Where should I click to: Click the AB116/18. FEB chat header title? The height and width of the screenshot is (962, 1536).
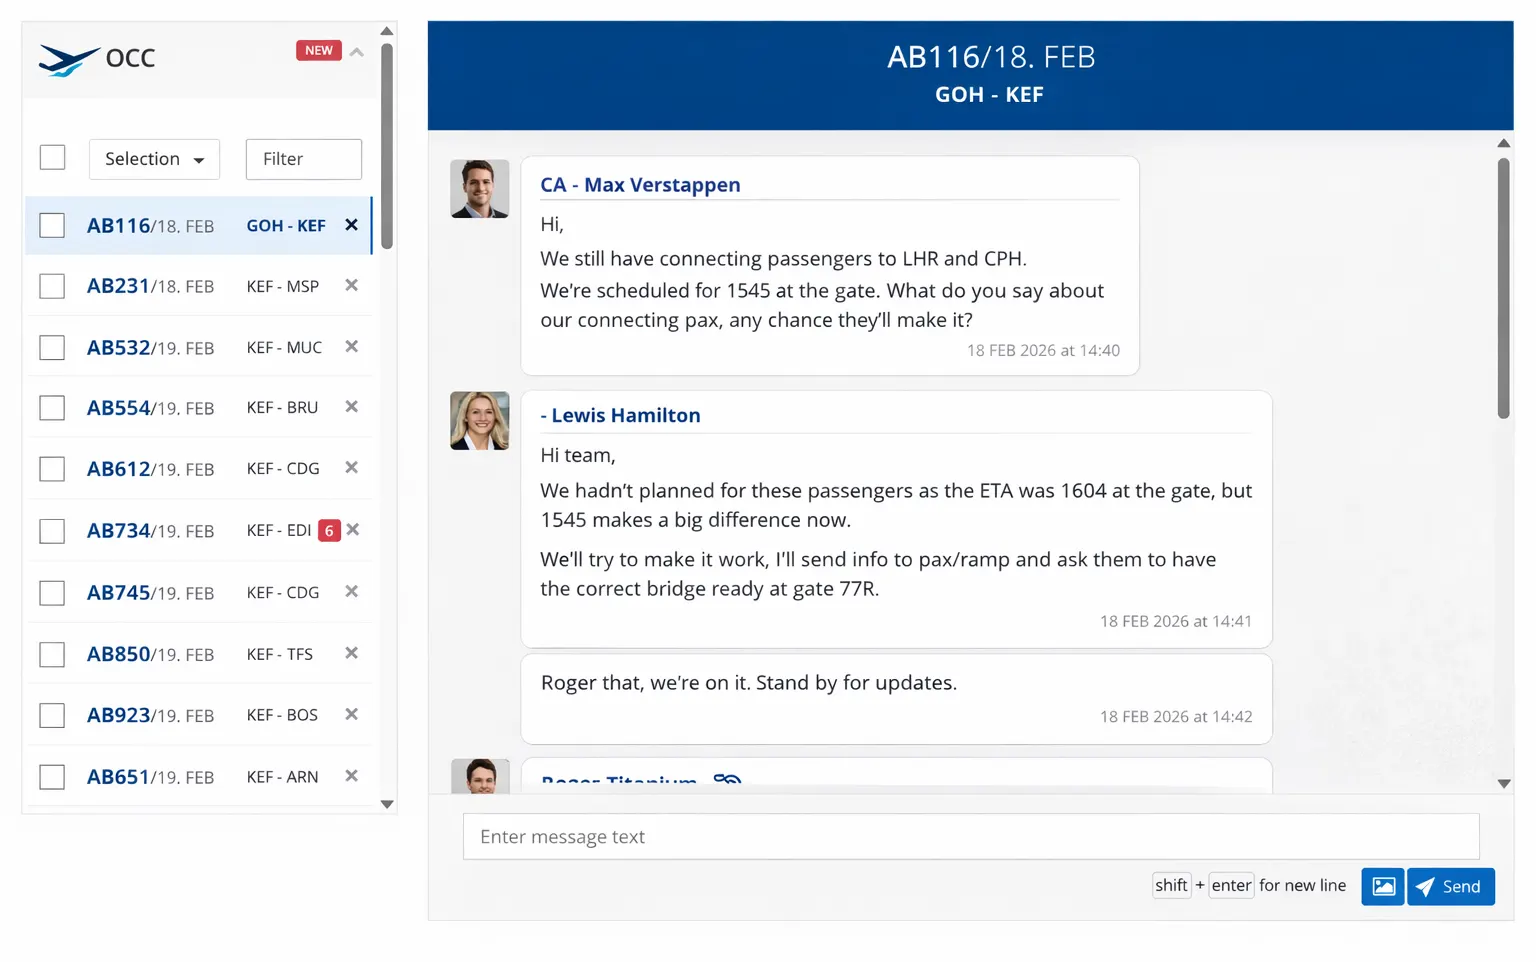[x=991, y=57]
